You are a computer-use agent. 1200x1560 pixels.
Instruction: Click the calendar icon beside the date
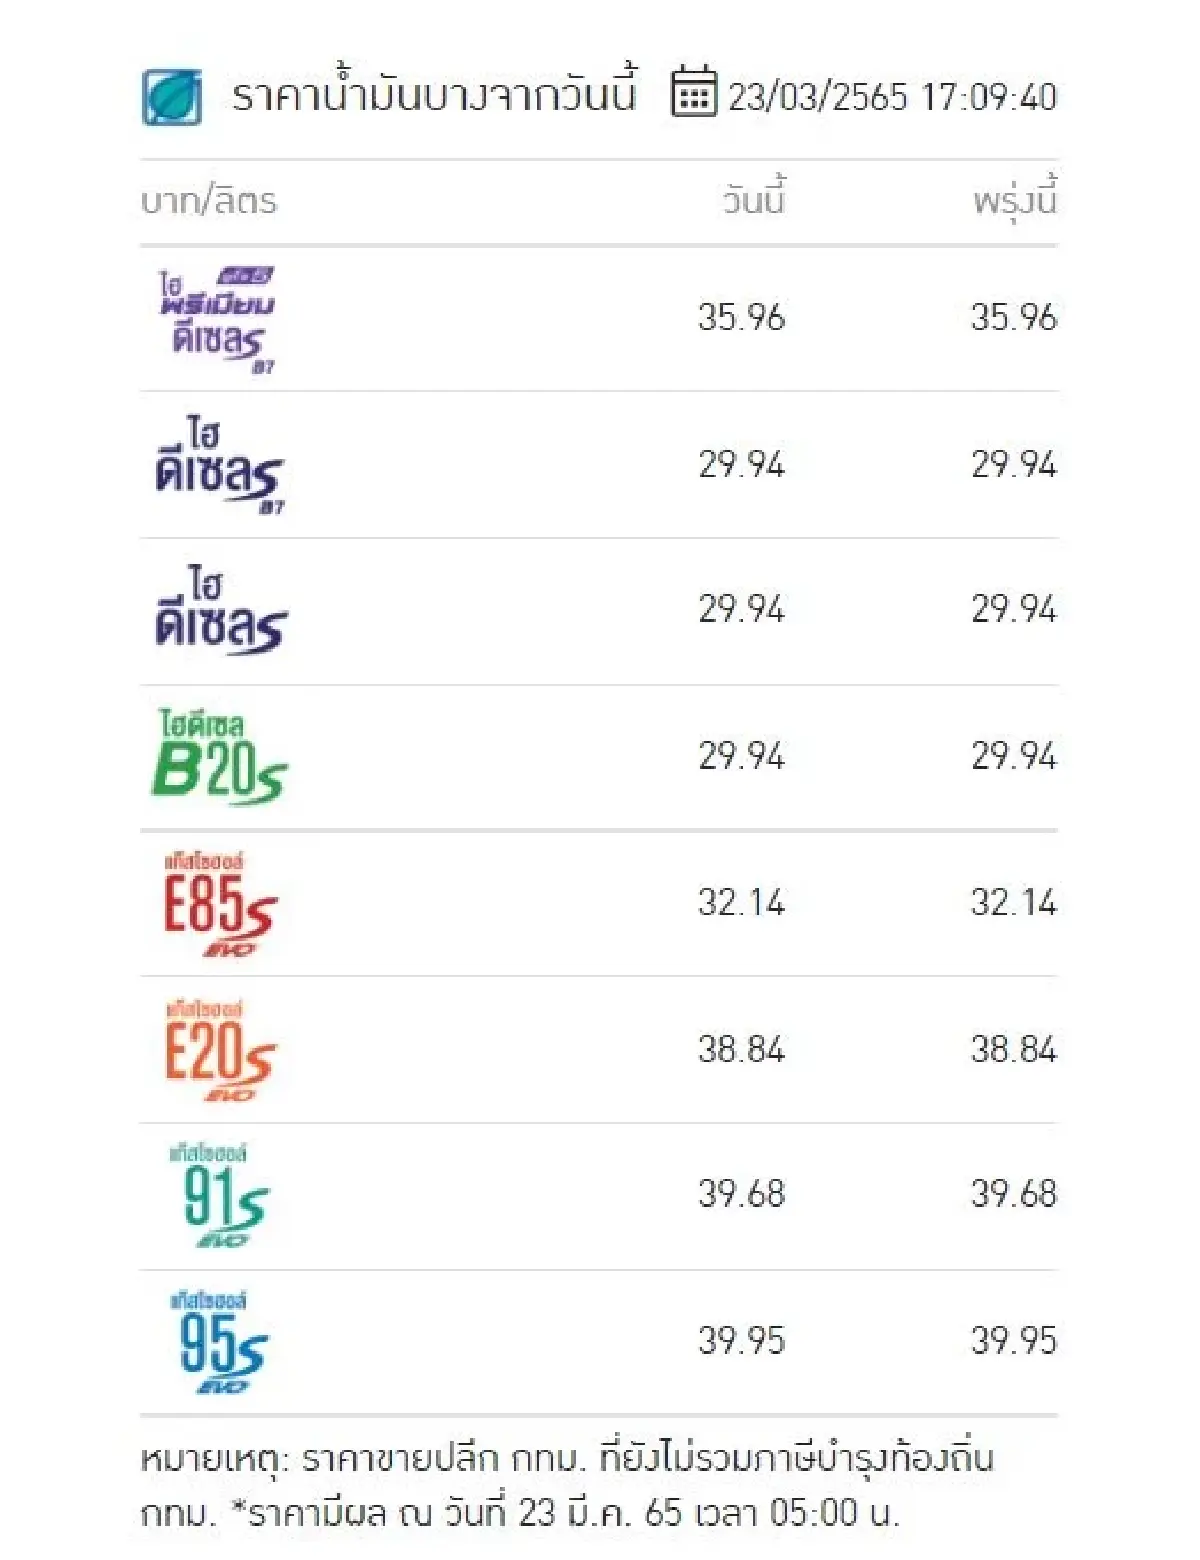(x=693, y=92)
